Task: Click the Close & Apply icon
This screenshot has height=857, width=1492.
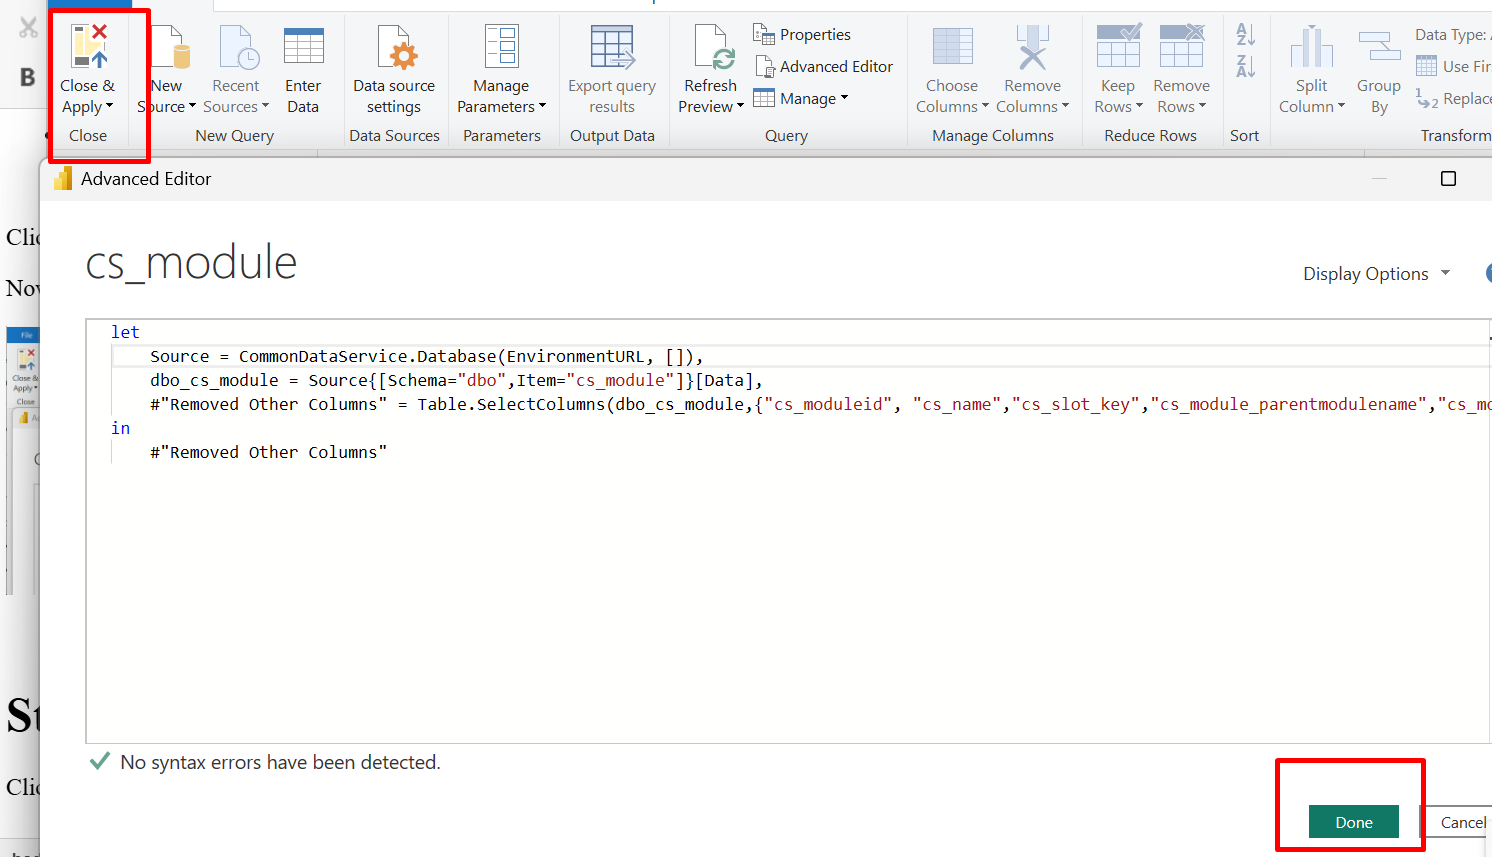Action: pyautogui.click(x=88, y=48)
